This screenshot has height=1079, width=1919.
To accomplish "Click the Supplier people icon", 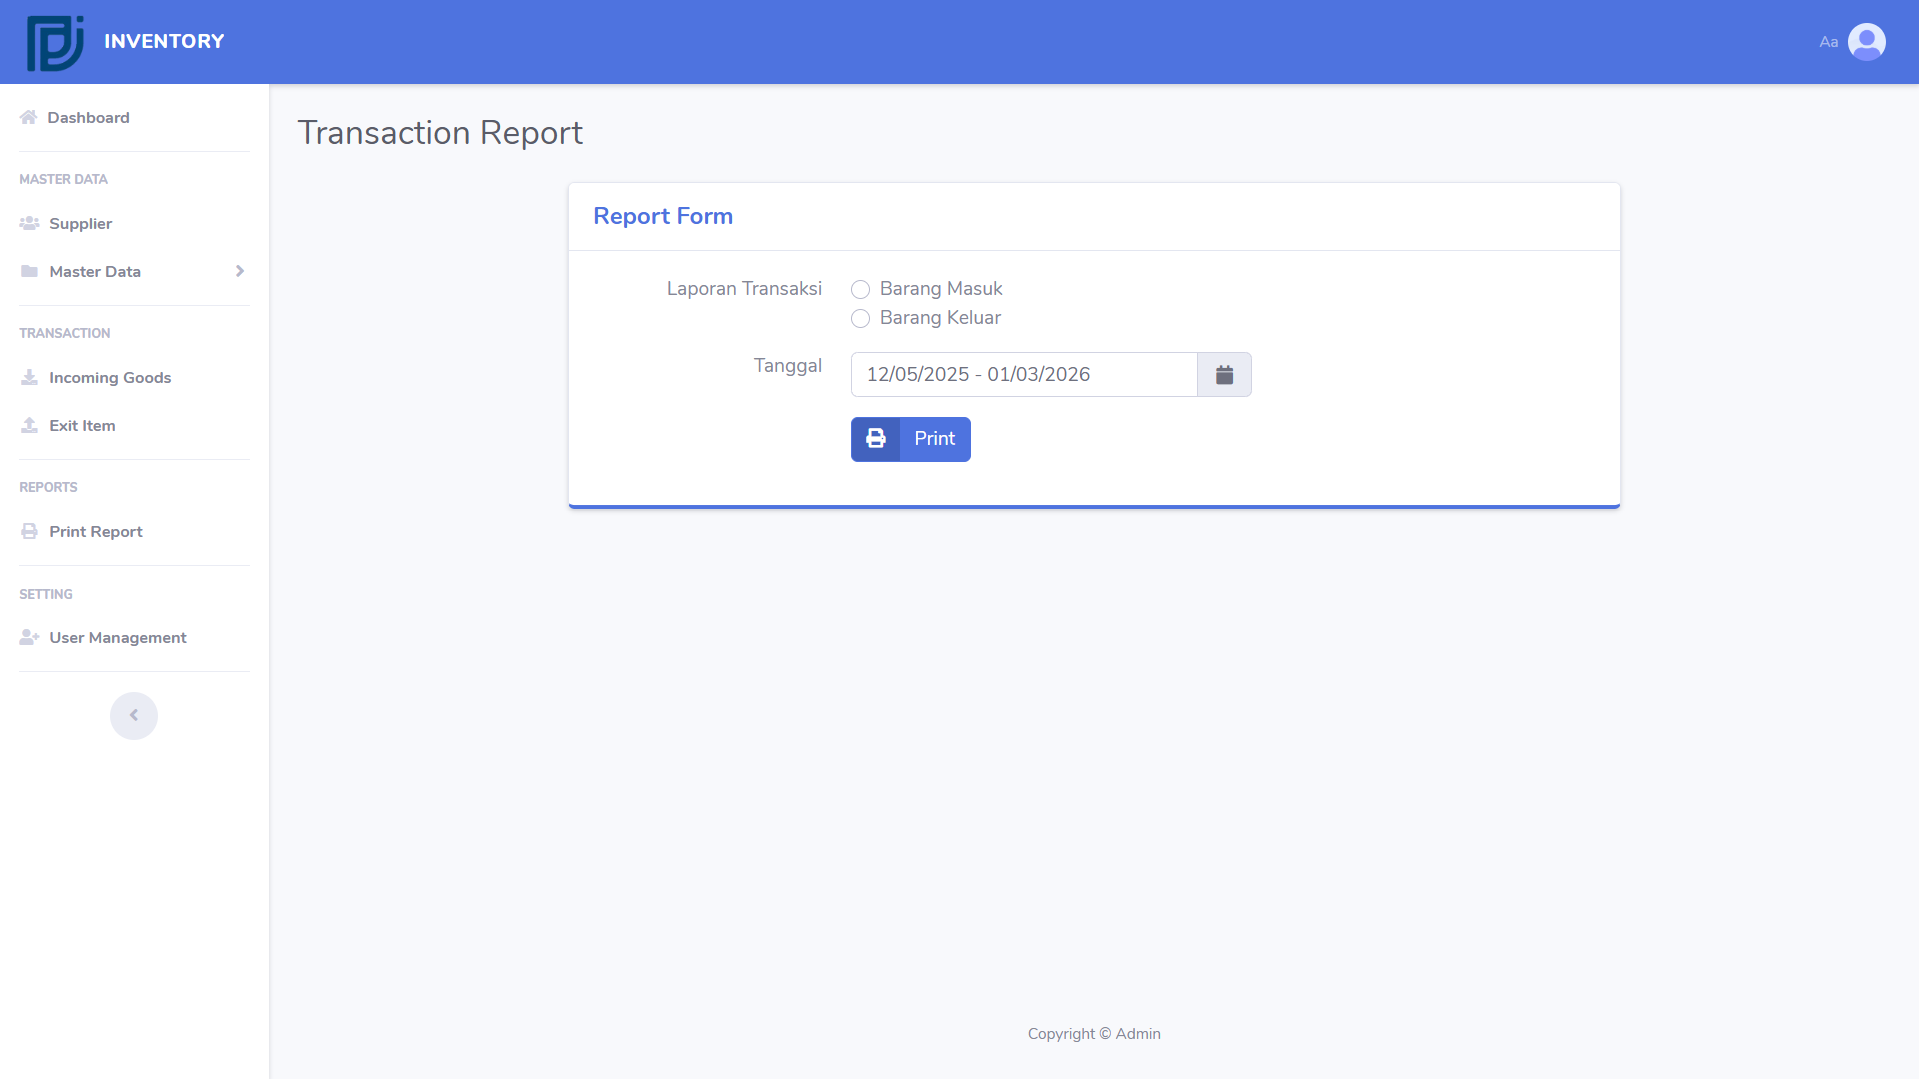I will click(29, 224).
